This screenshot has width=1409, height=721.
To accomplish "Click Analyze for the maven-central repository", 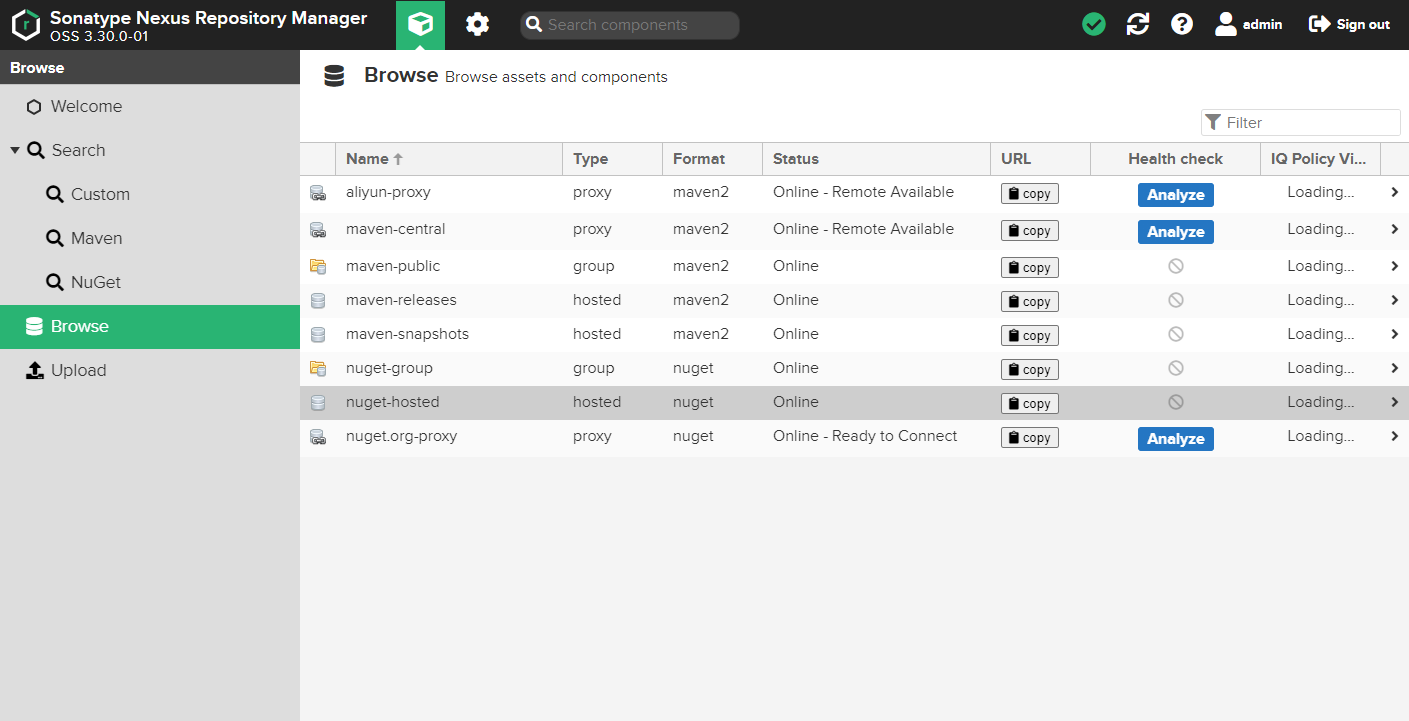I will 1175,231.
